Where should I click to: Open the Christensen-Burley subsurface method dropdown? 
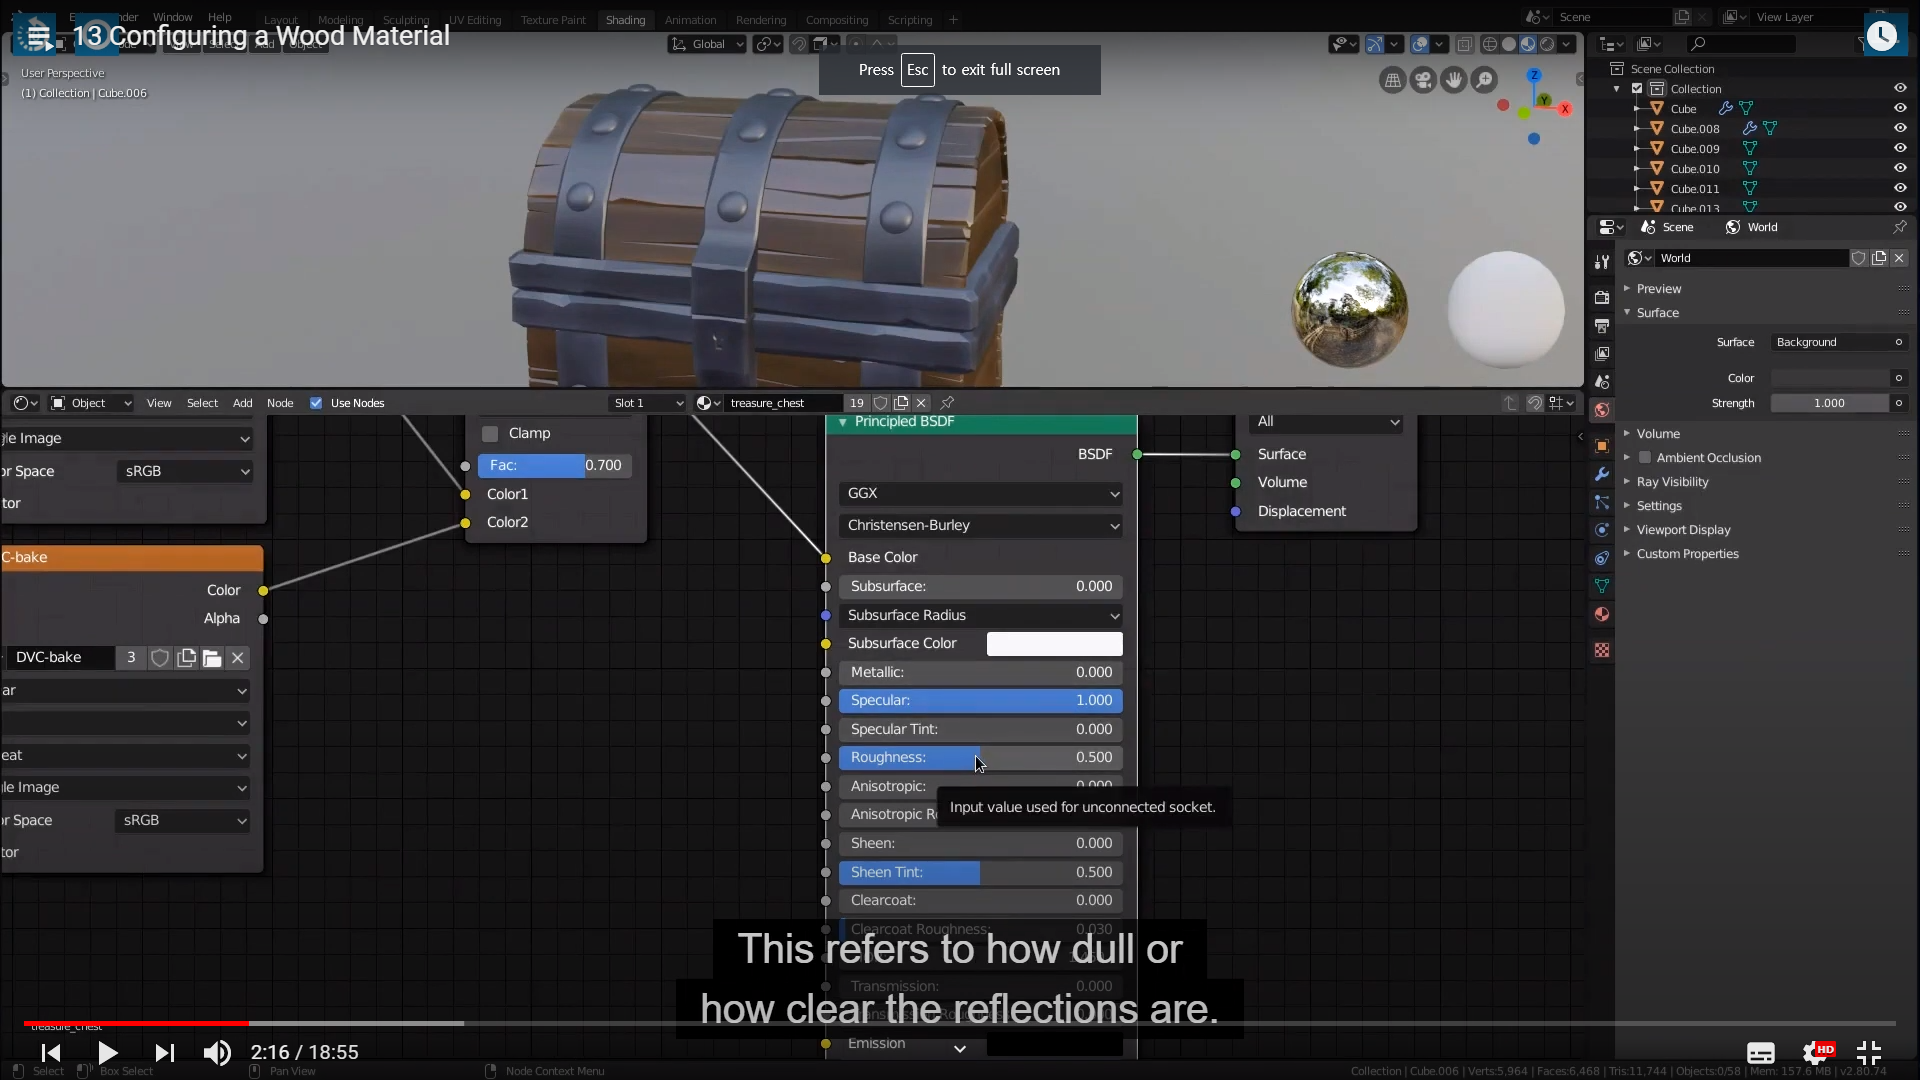tap(981, 526)
